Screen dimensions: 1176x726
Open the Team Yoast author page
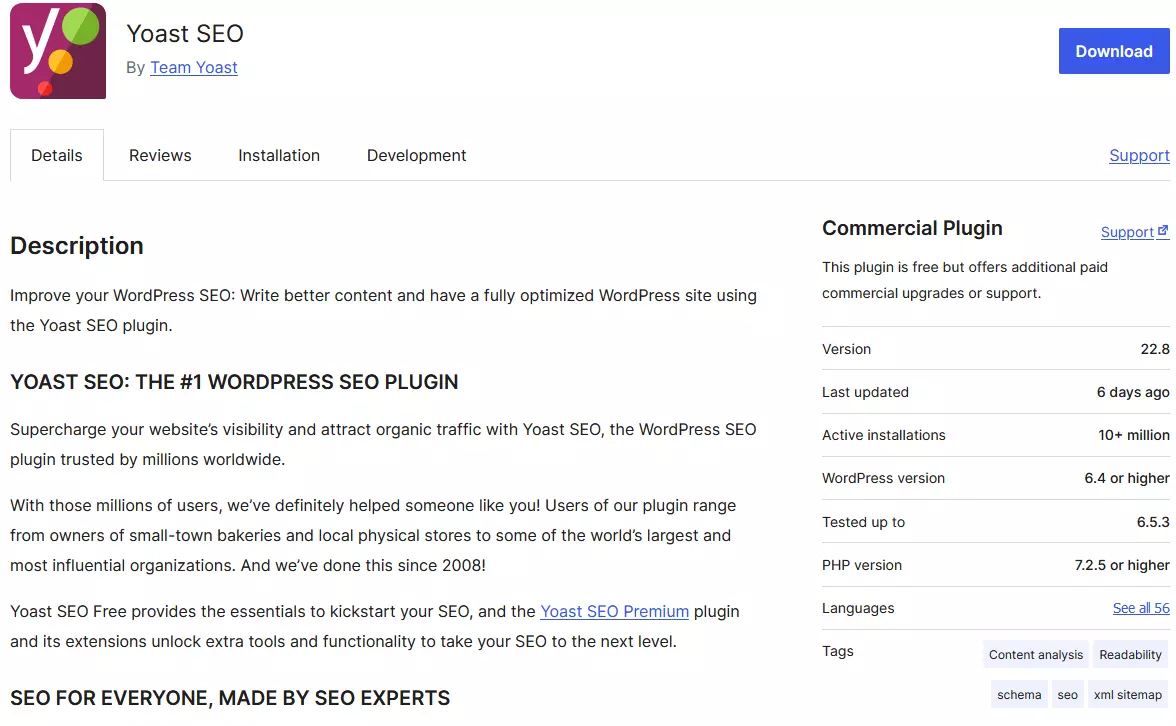point(194,67)
